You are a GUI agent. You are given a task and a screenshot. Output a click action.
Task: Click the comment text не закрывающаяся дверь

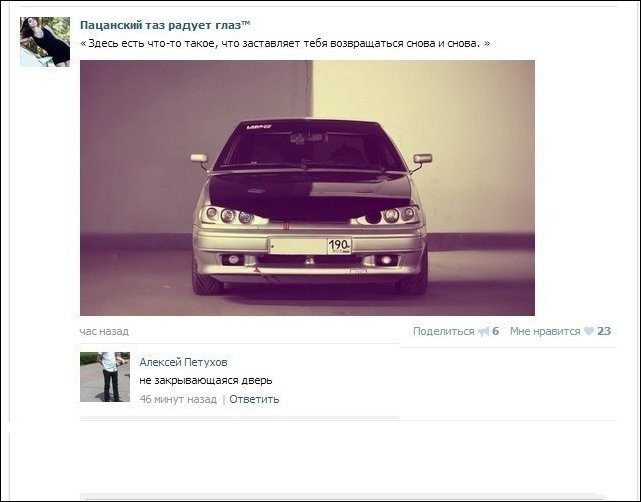tap(206, 381)
